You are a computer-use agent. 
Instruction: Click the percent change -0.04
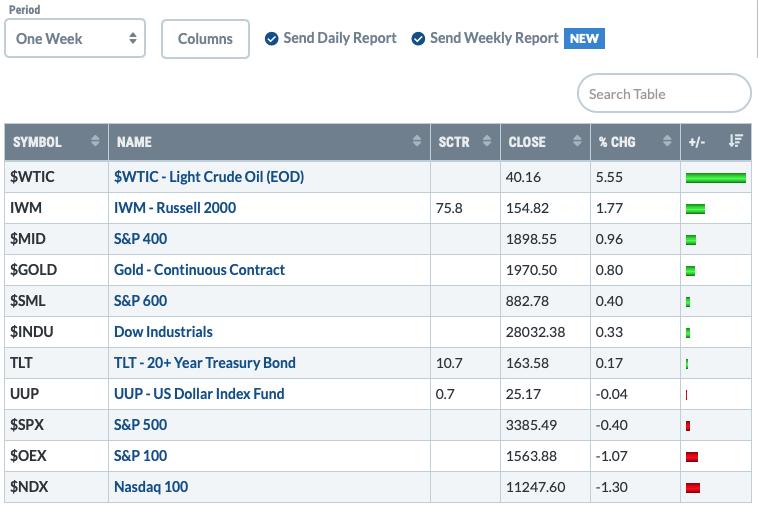point(612,393)
